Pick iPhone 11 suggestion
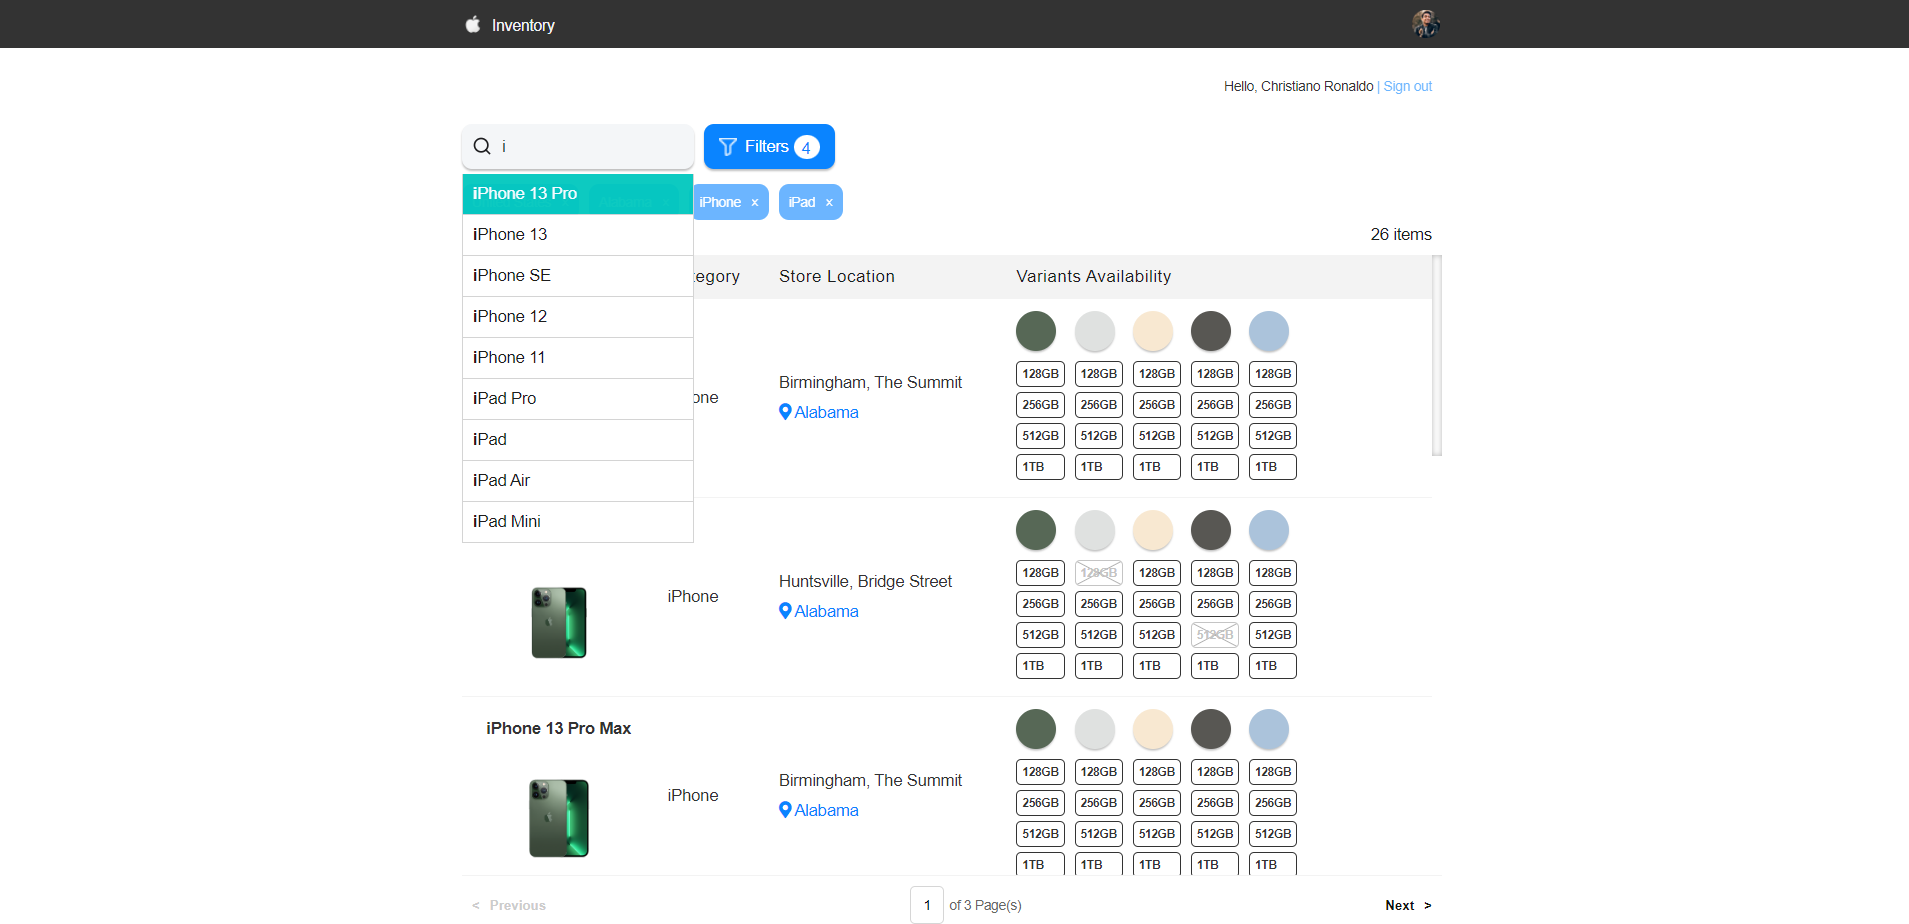Image resolution: width=1909 pixels, height=924 pixels. (x=578, y=357)
